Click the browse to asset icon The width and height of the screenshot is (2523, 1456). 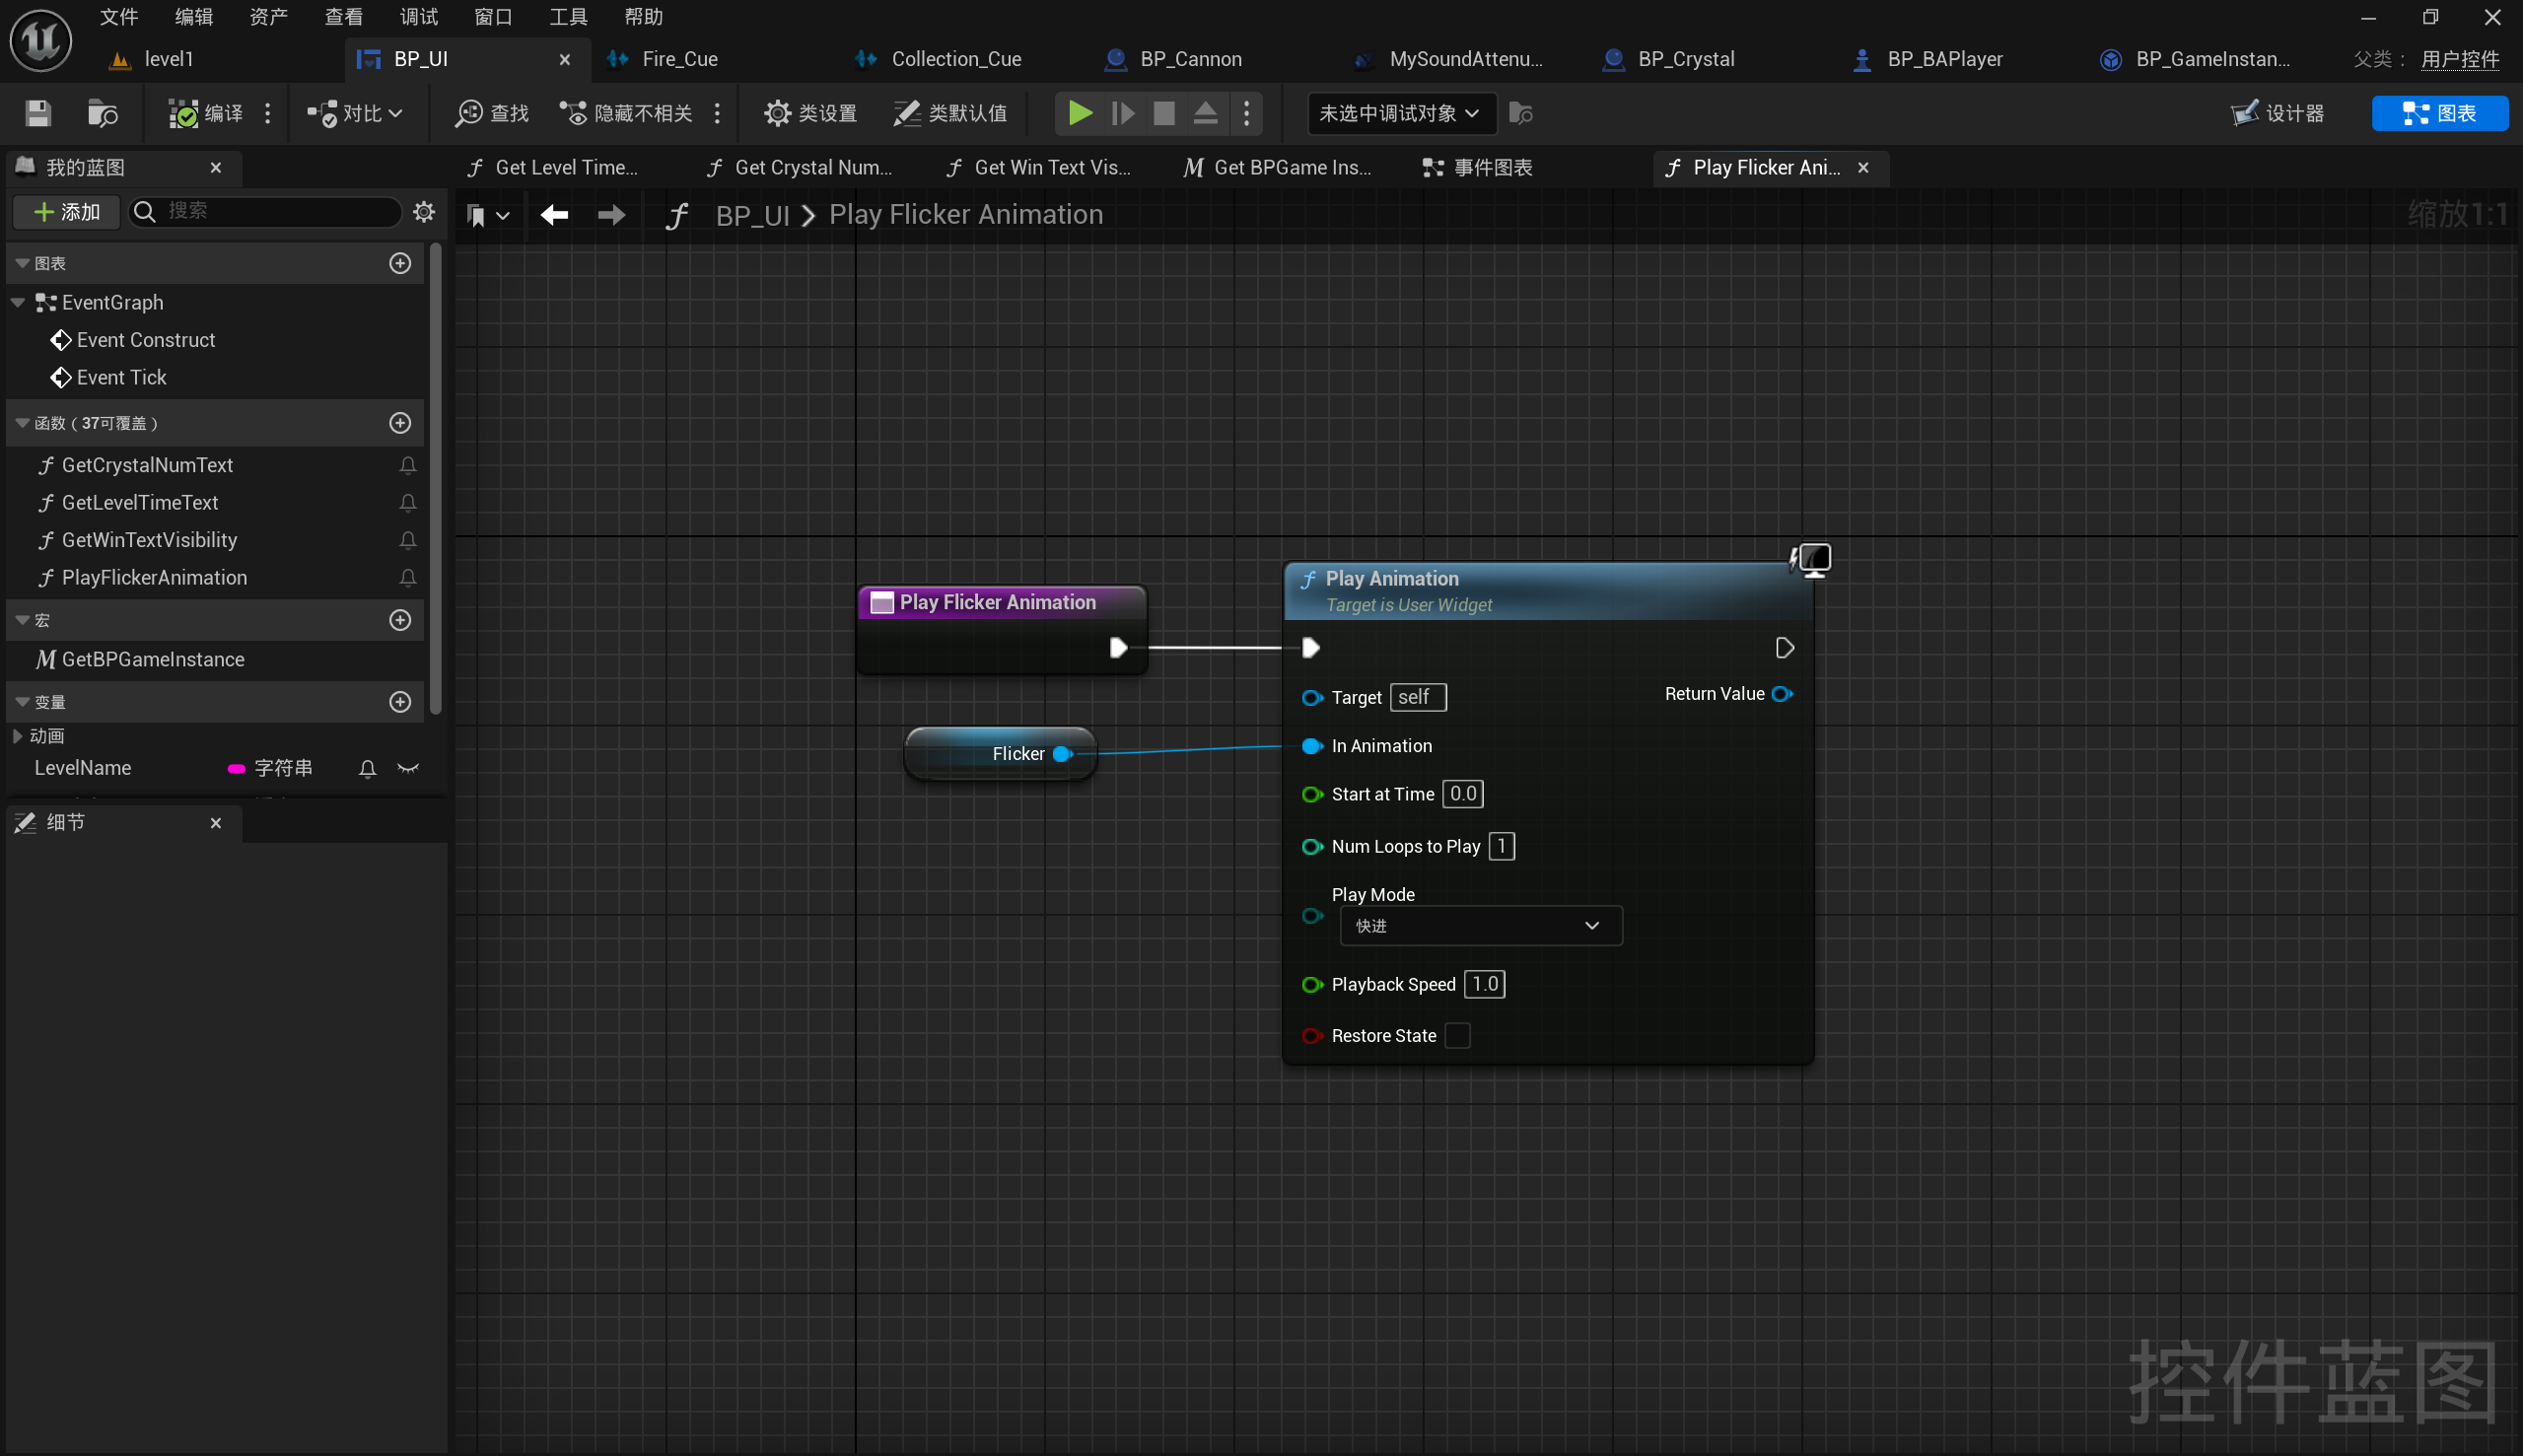click(102, 113)
